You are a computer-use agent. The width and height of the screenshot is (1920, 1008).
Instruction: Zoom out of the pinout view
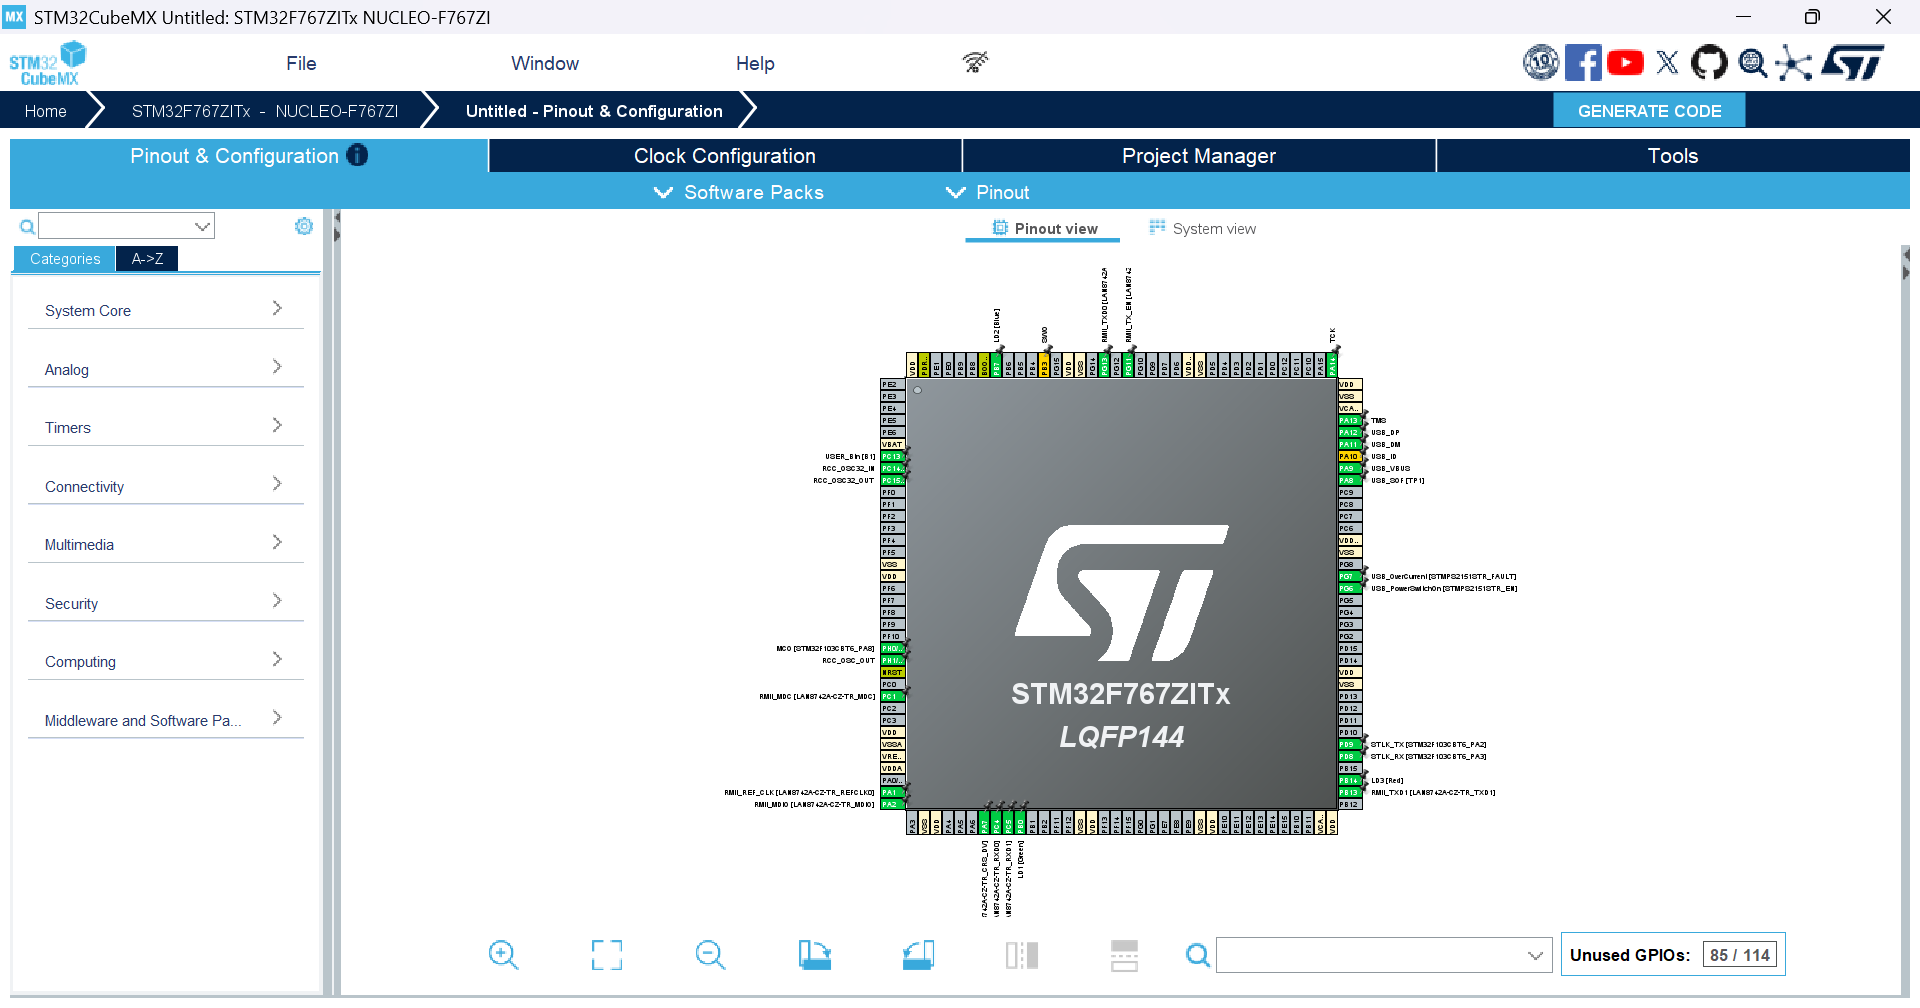pyautogui.click(x=710, y=955)
